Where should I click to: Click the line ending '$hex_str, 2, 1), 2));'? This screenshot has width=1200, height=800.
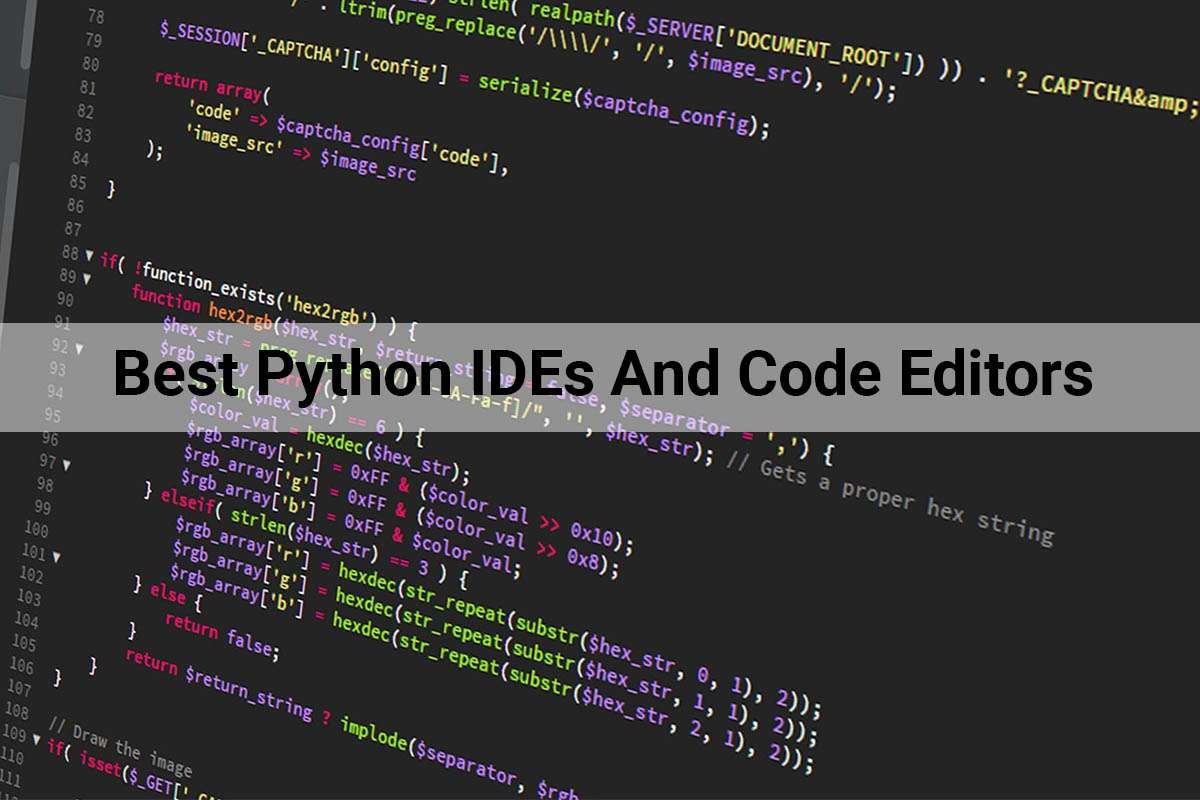(492, 669)
